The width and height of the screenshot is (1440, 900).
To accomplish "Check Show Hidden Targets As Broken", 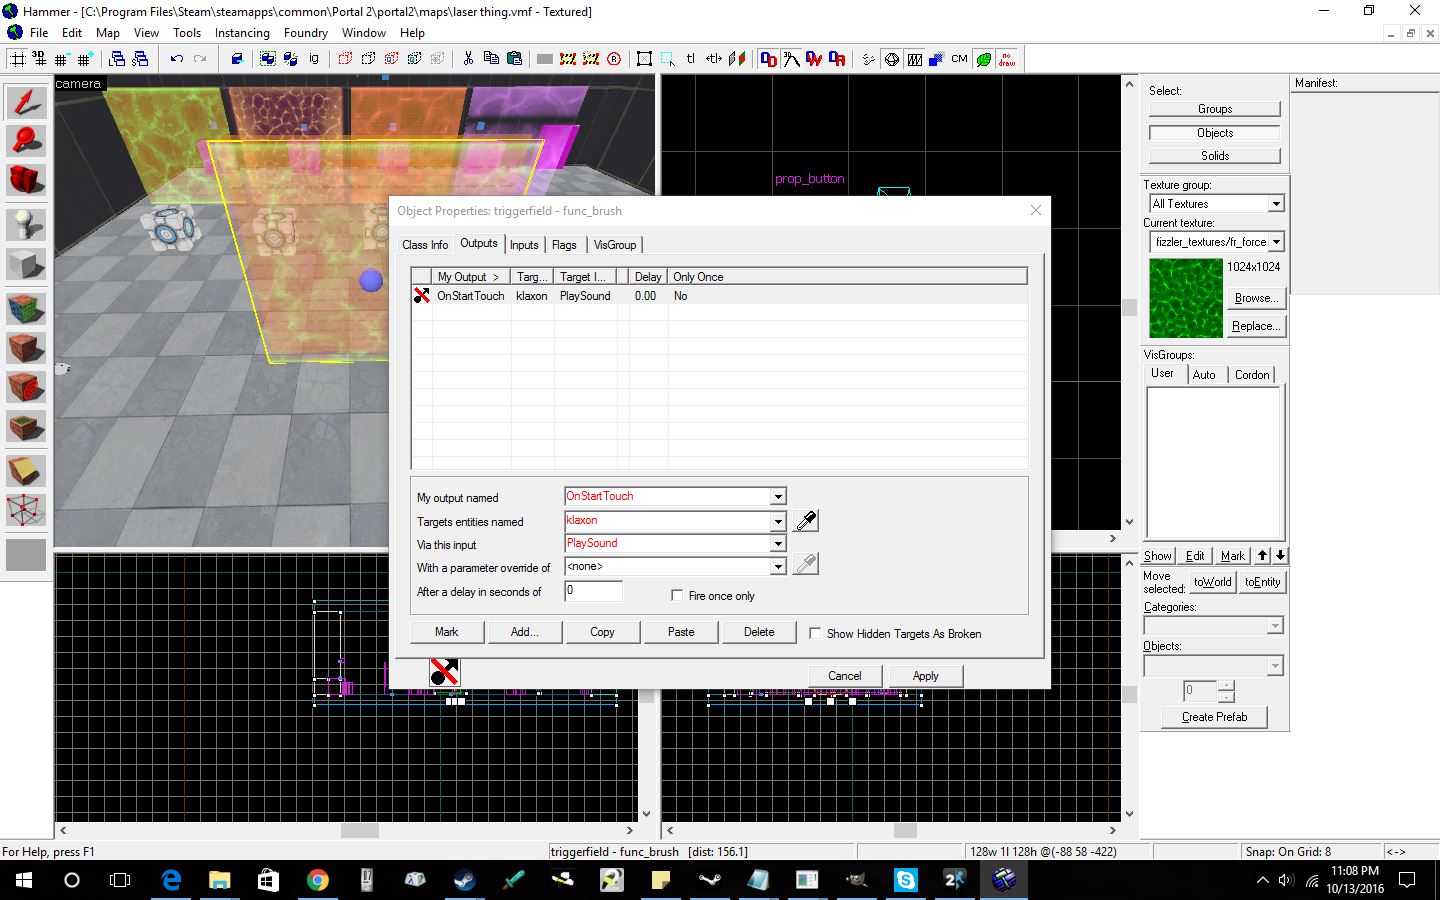I will (x=815, y=634).
